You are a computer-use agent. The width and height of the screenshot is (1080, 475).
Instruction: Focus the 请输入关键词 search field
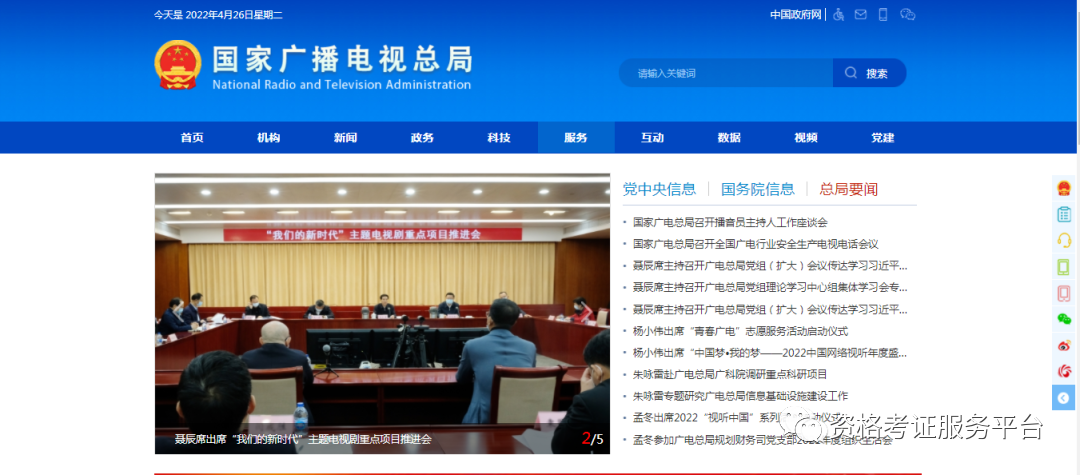[x=726, y=73]
